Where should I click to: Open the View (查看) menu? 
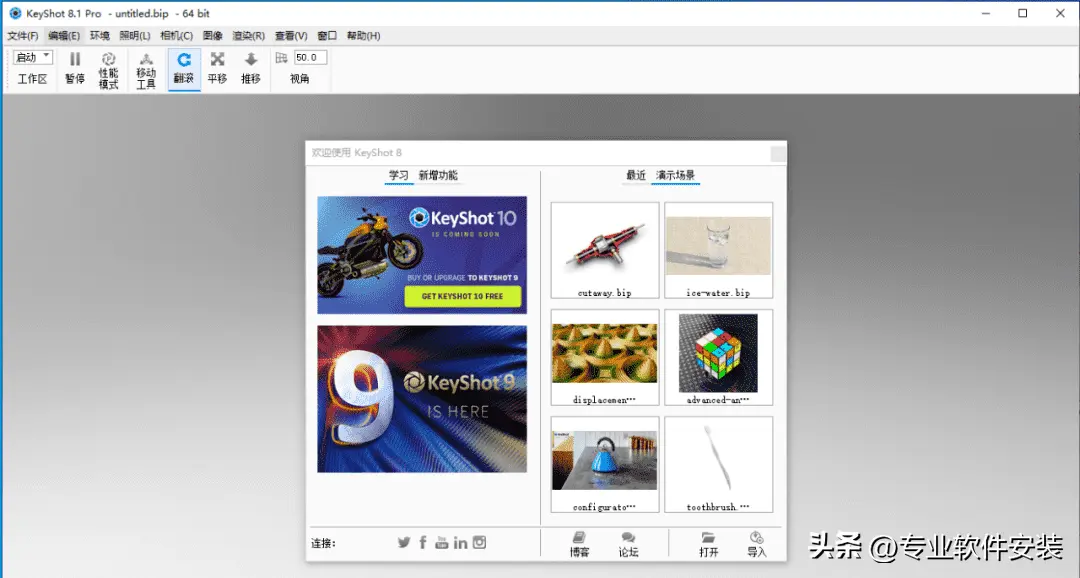coord(291,36)
